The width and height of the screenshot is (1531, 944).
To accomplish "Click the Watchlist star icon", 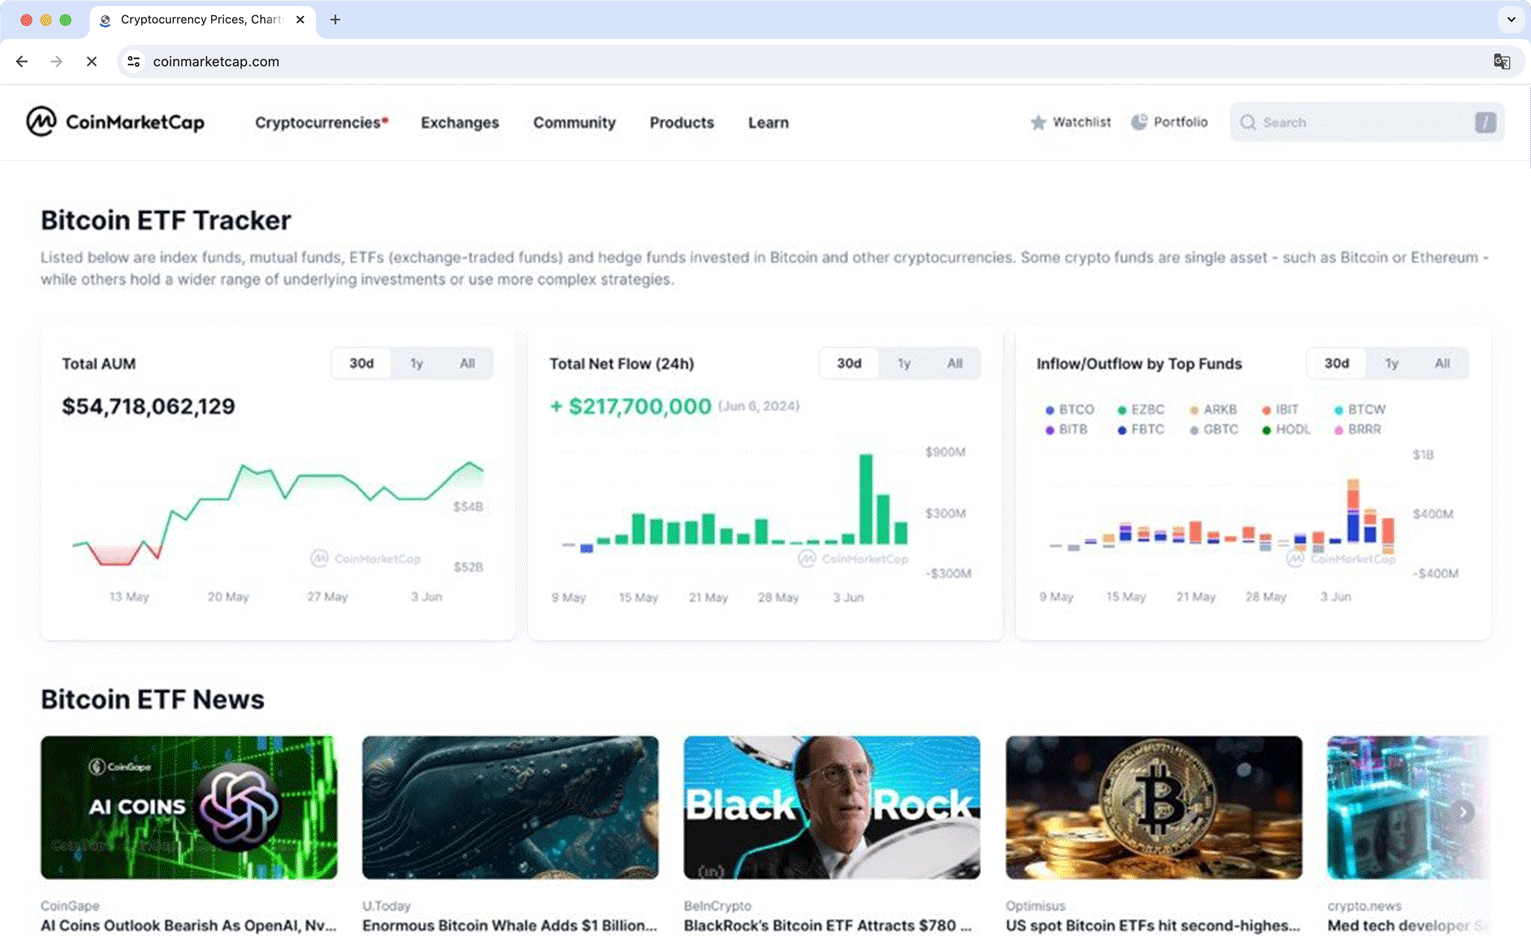I will click(1038, 122).
